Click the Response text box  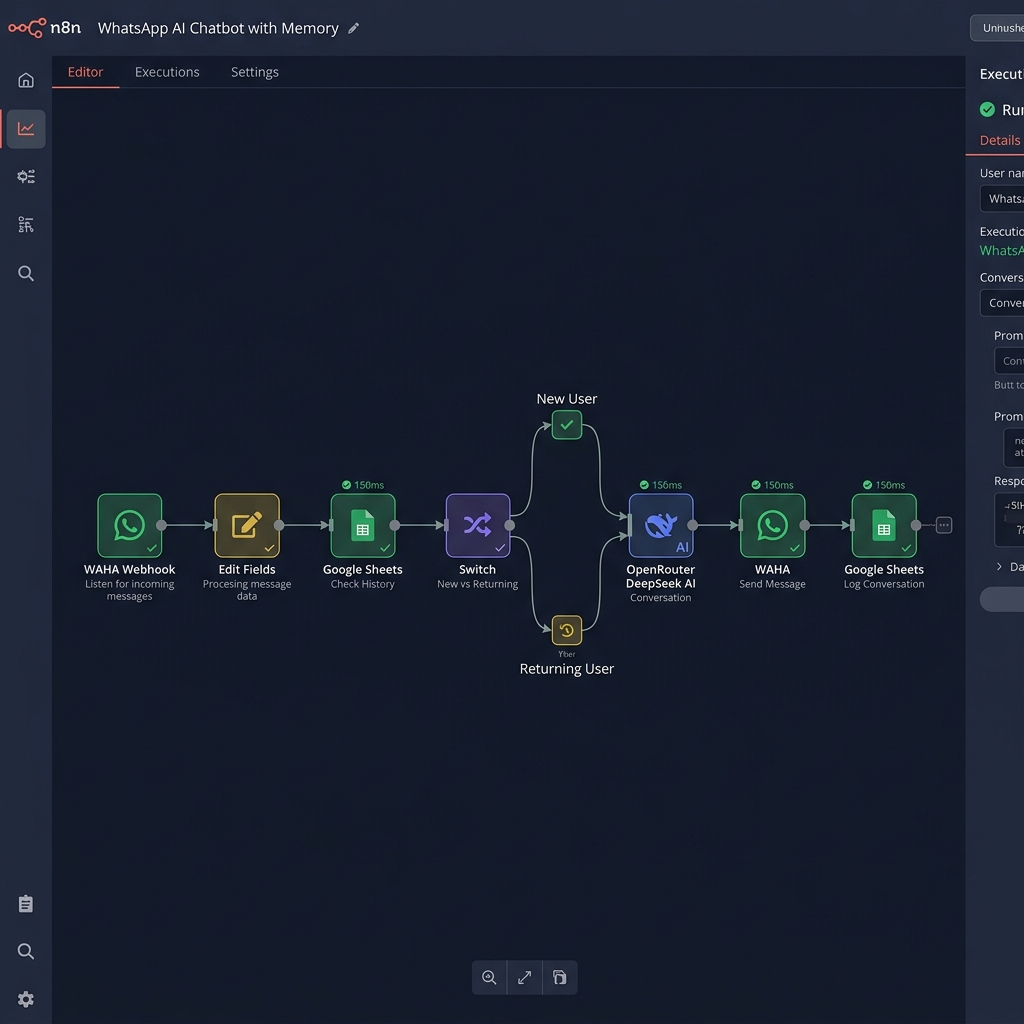coord(1009,520)
